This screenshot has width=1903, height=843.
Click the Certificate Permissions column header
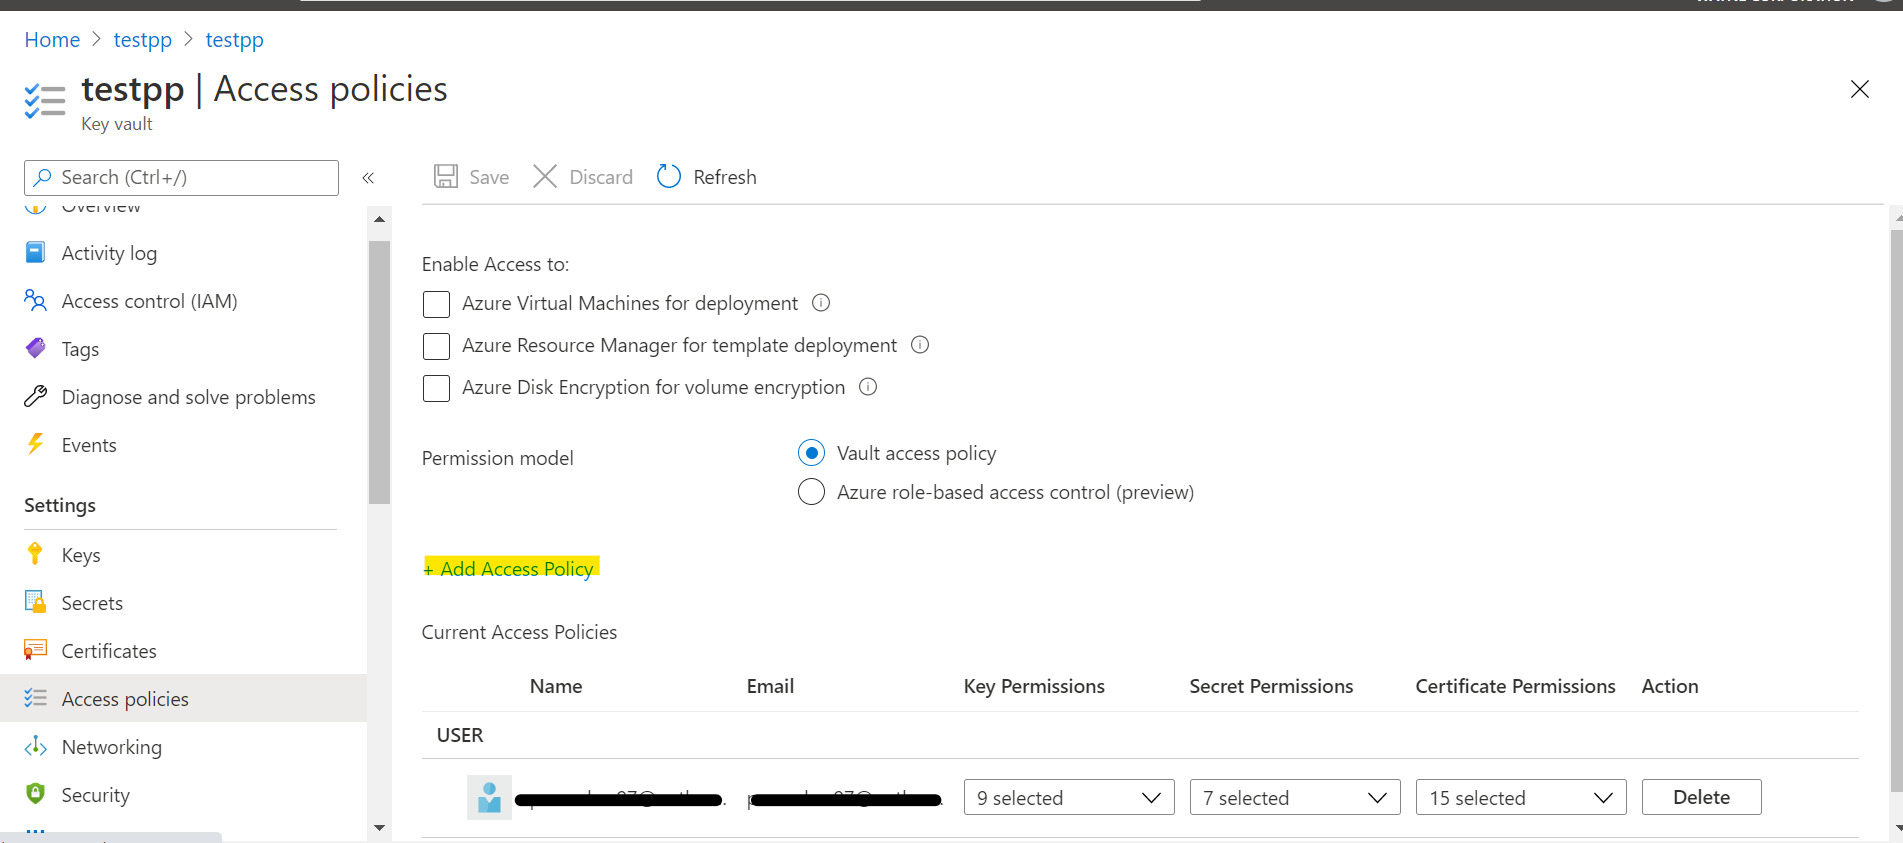click(1515, 686)
